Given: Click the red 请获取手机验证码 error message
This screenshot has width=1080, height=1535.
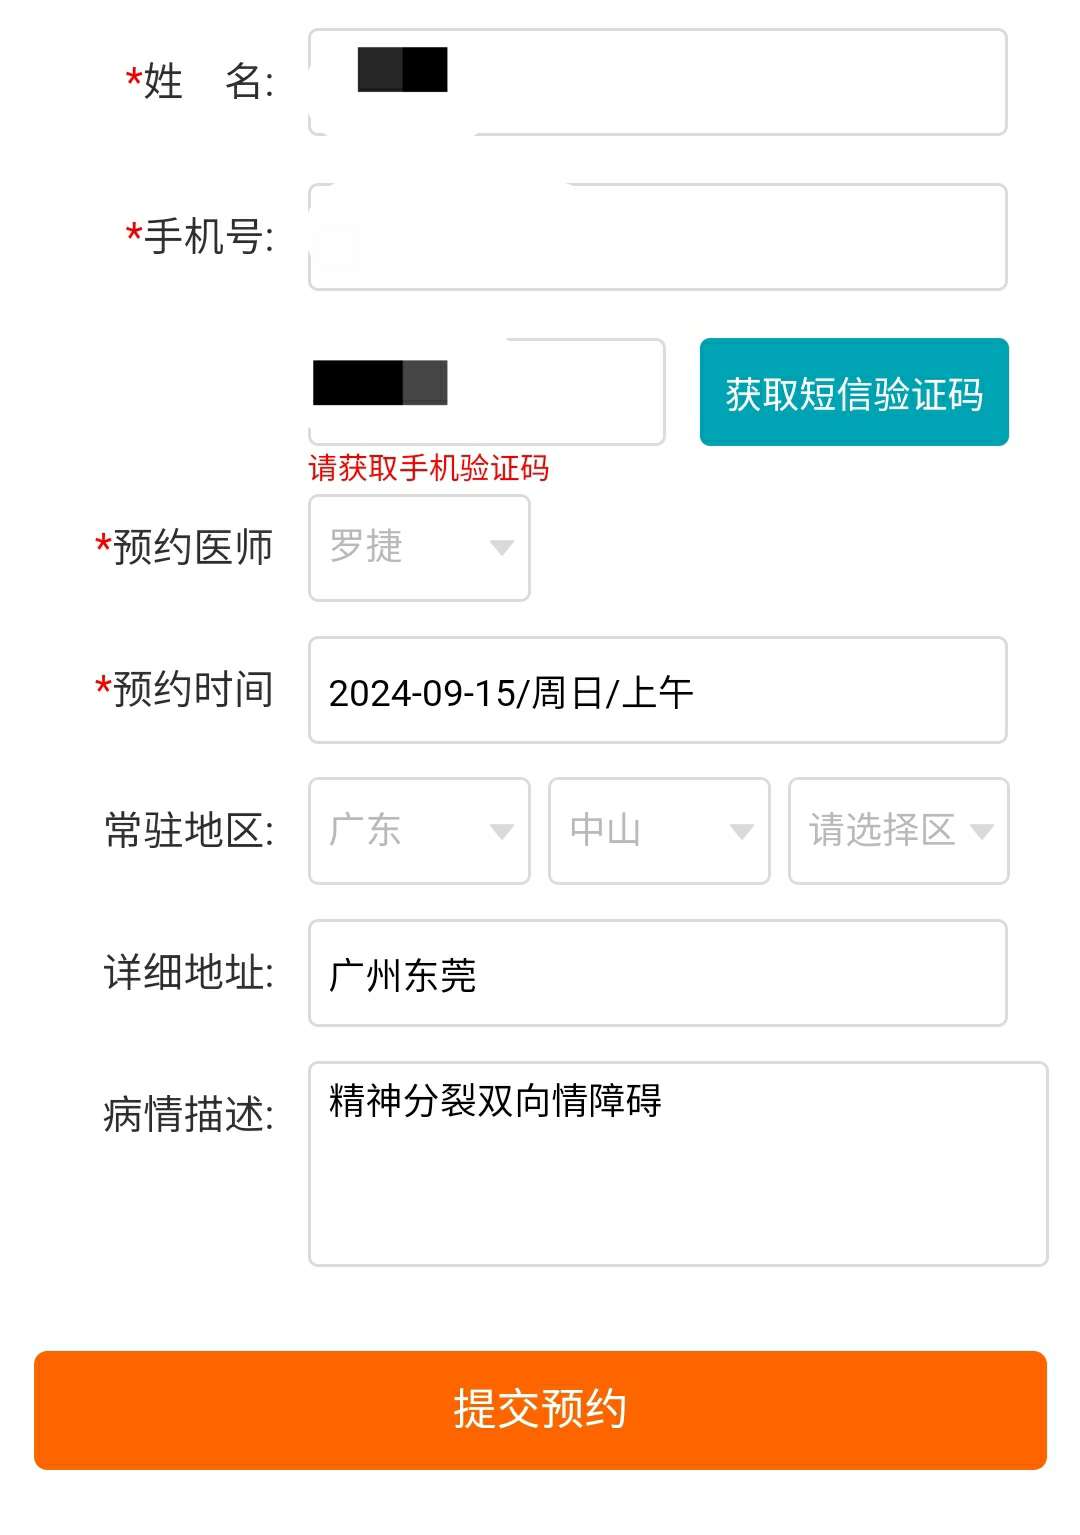Looking at the screenshot, I should 429,468.
